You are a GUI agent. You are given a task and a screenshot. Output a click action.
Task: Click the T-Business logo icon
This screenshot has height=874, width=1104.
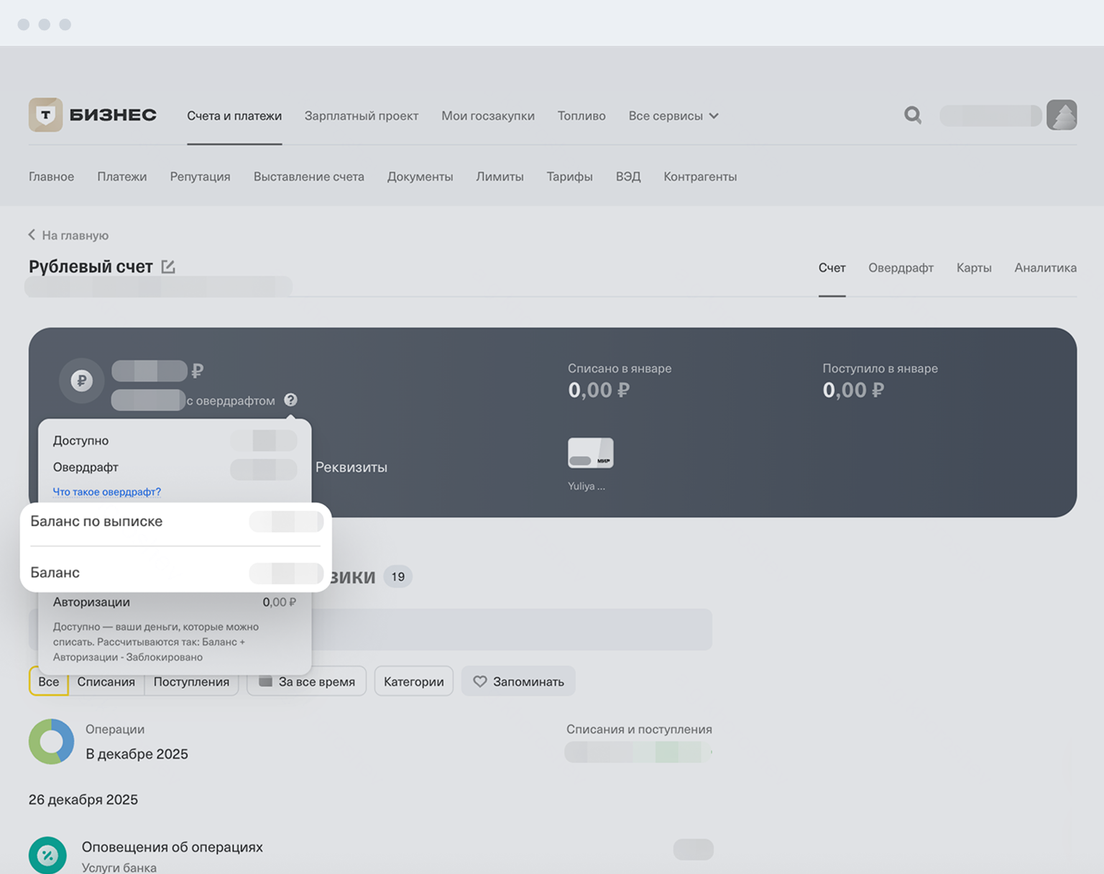pyautogui.click(x=45, y=115)
